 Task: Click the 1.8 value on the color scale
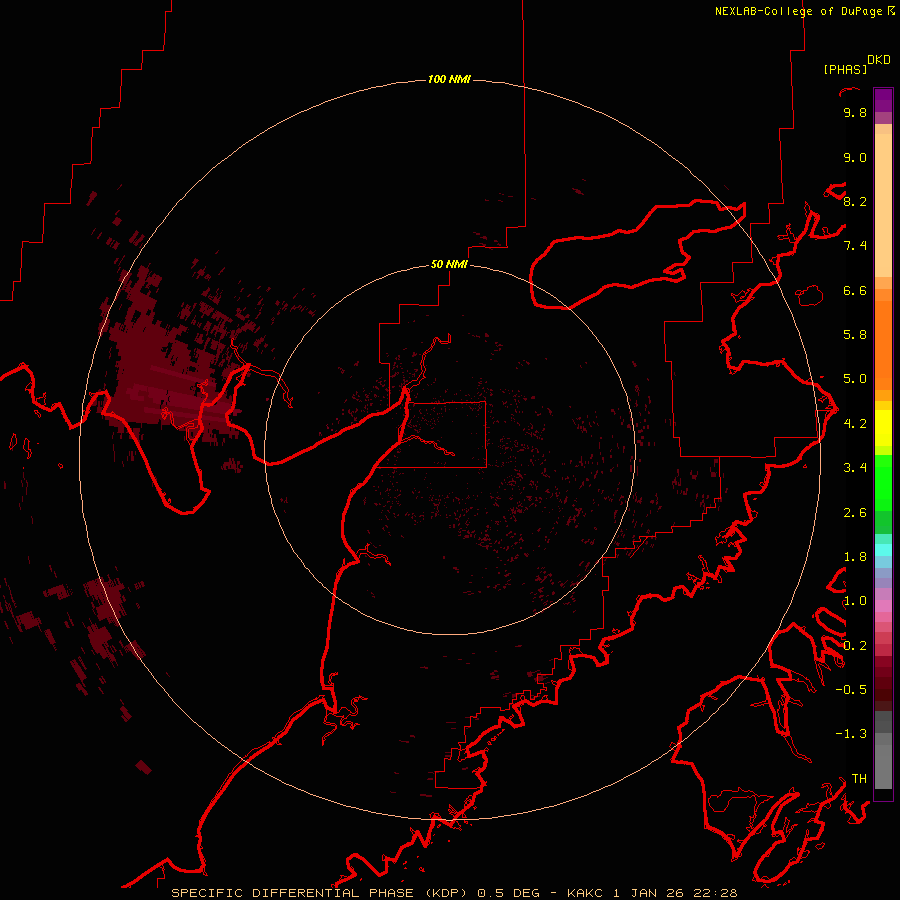(x=855, y=557)
